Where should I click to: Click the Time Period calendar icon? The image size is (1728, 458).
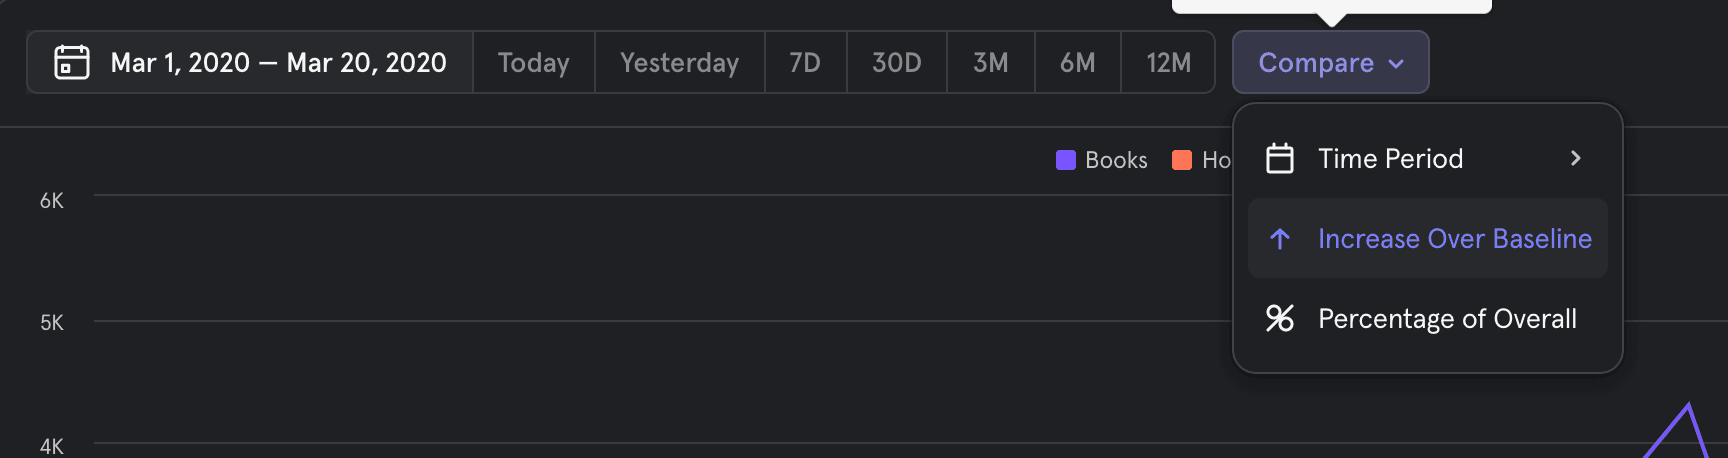[x=1280, y=158]
